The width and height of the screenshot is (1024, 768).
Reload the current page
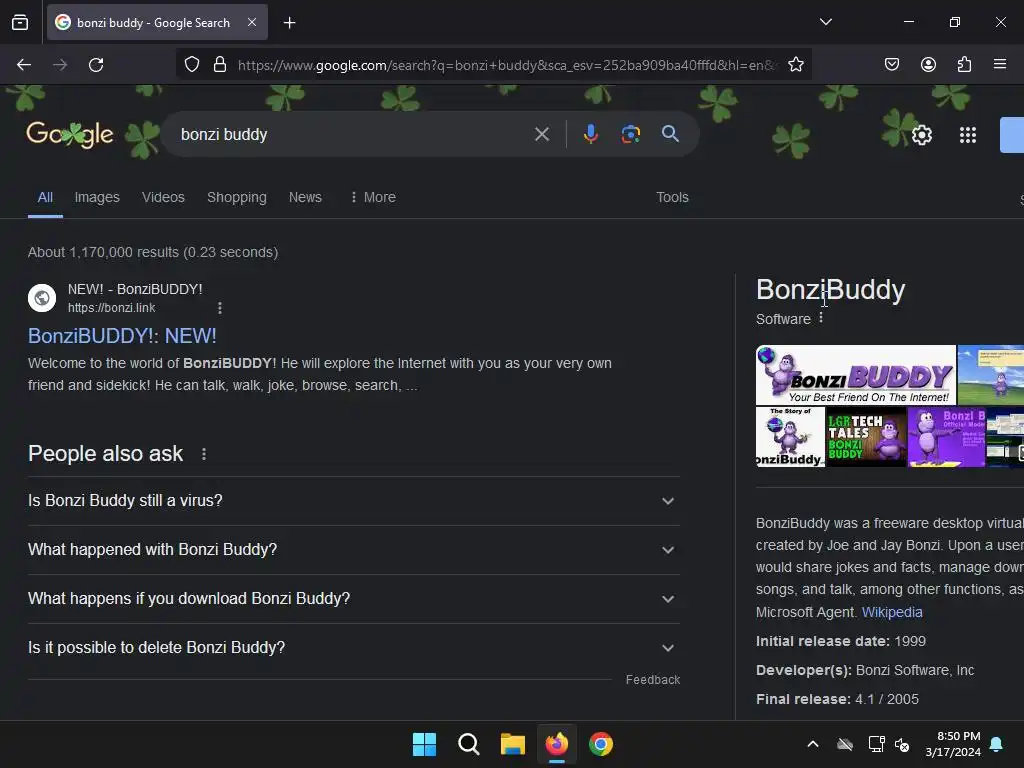[x=96, y=65]
